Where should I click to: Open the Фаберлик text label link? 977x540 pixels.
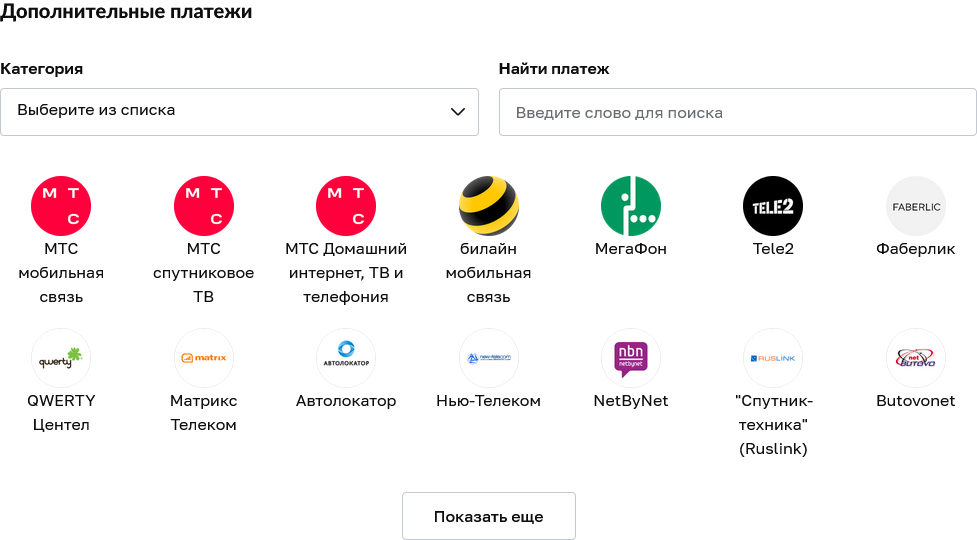click(x=915, y=249)
